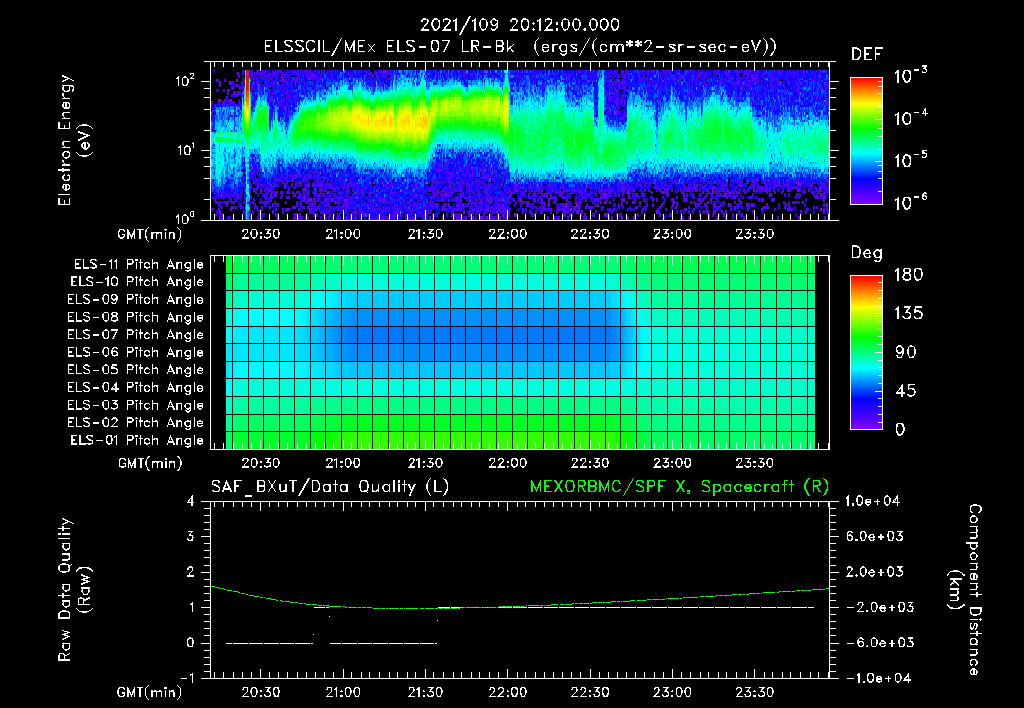
Task: Click the 180 degree colorbar value
Action: tap(908, 275)
